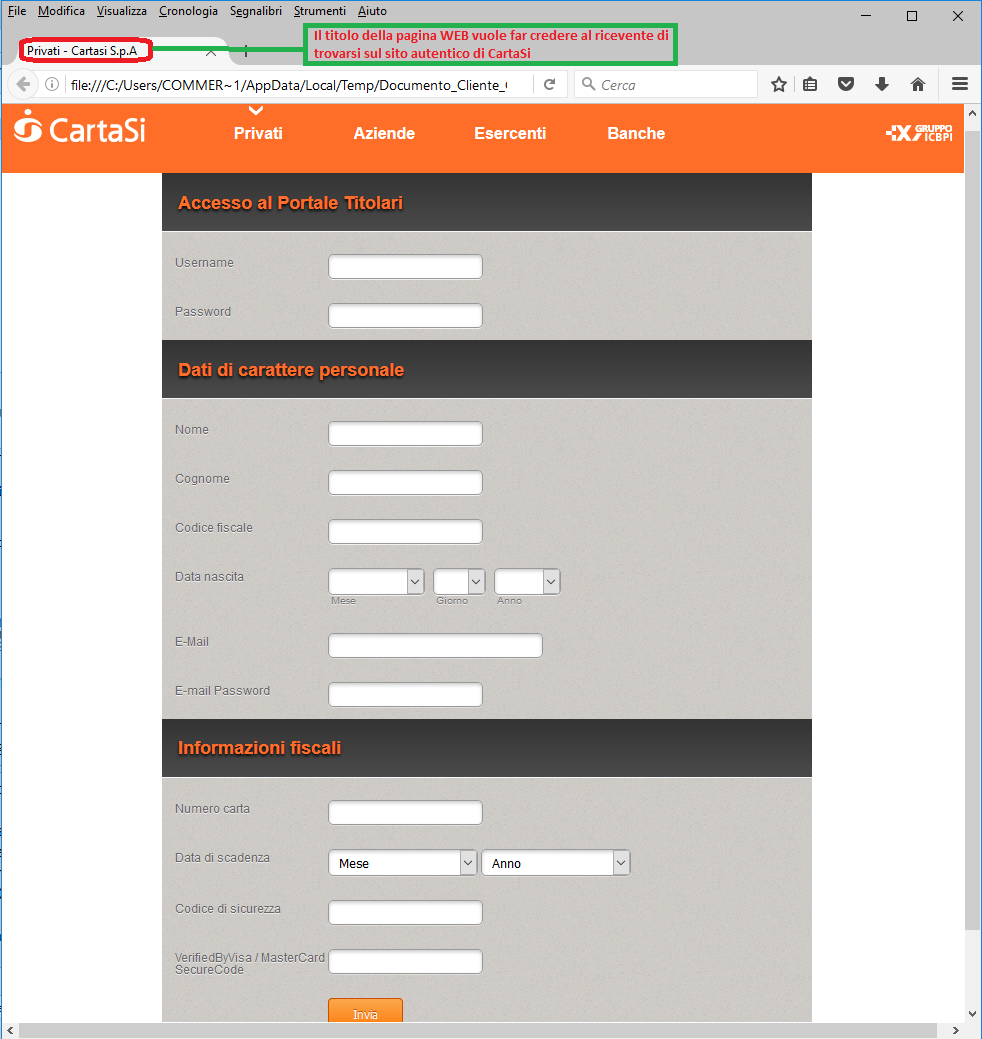Click the 'Data di scadenza' label
Image resolution: width=982 pixels, height=1039 pixels.
(x=222, y=857)
